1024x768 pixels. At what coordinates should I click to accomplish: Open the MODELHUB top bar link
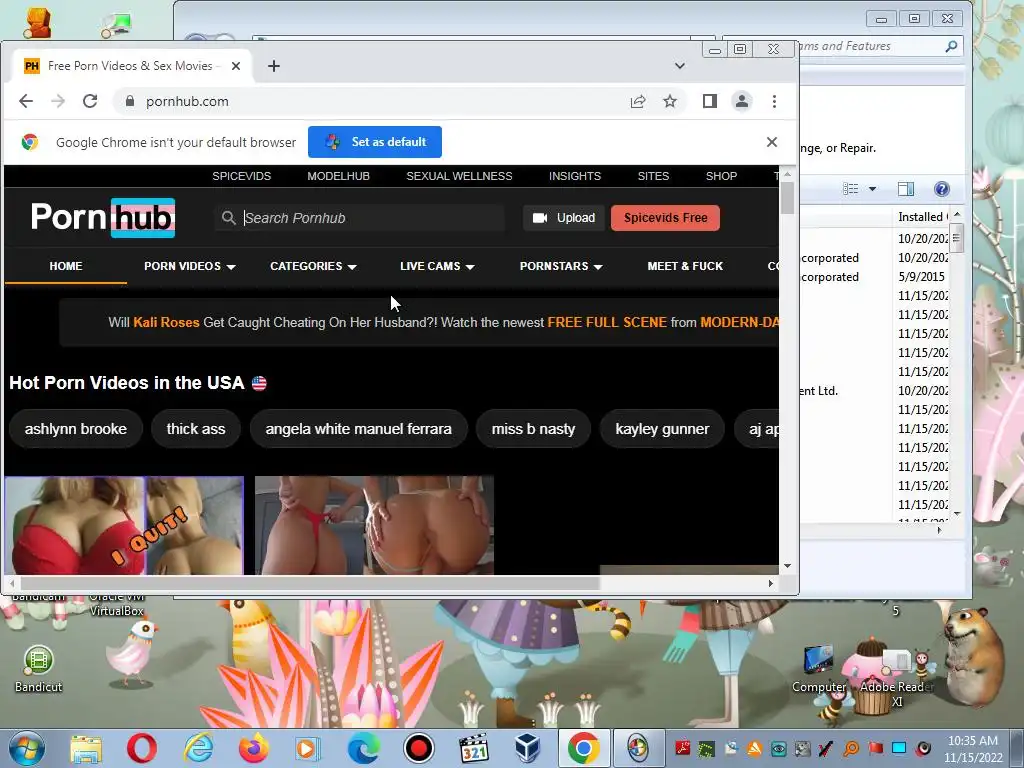pyautogui.click(x=338, y=176)
